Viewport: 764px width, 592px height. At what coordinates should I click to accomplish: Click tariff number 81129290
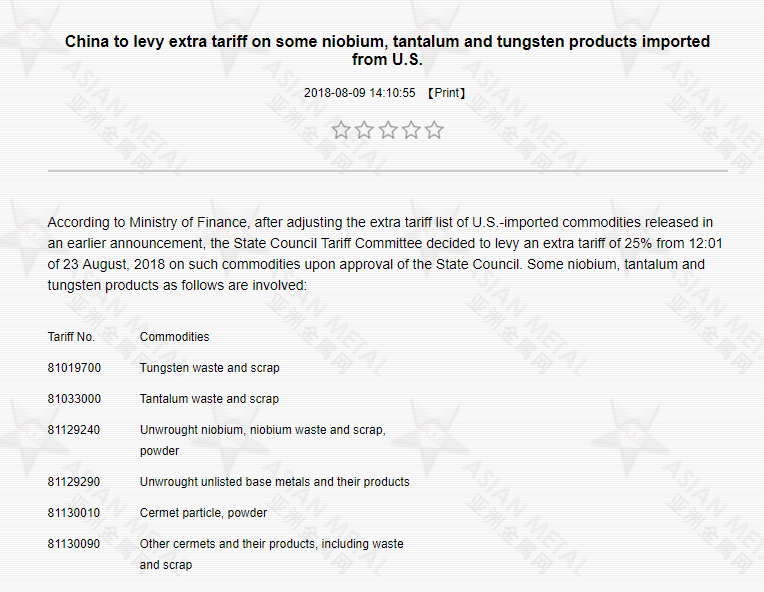click(74, 482)
